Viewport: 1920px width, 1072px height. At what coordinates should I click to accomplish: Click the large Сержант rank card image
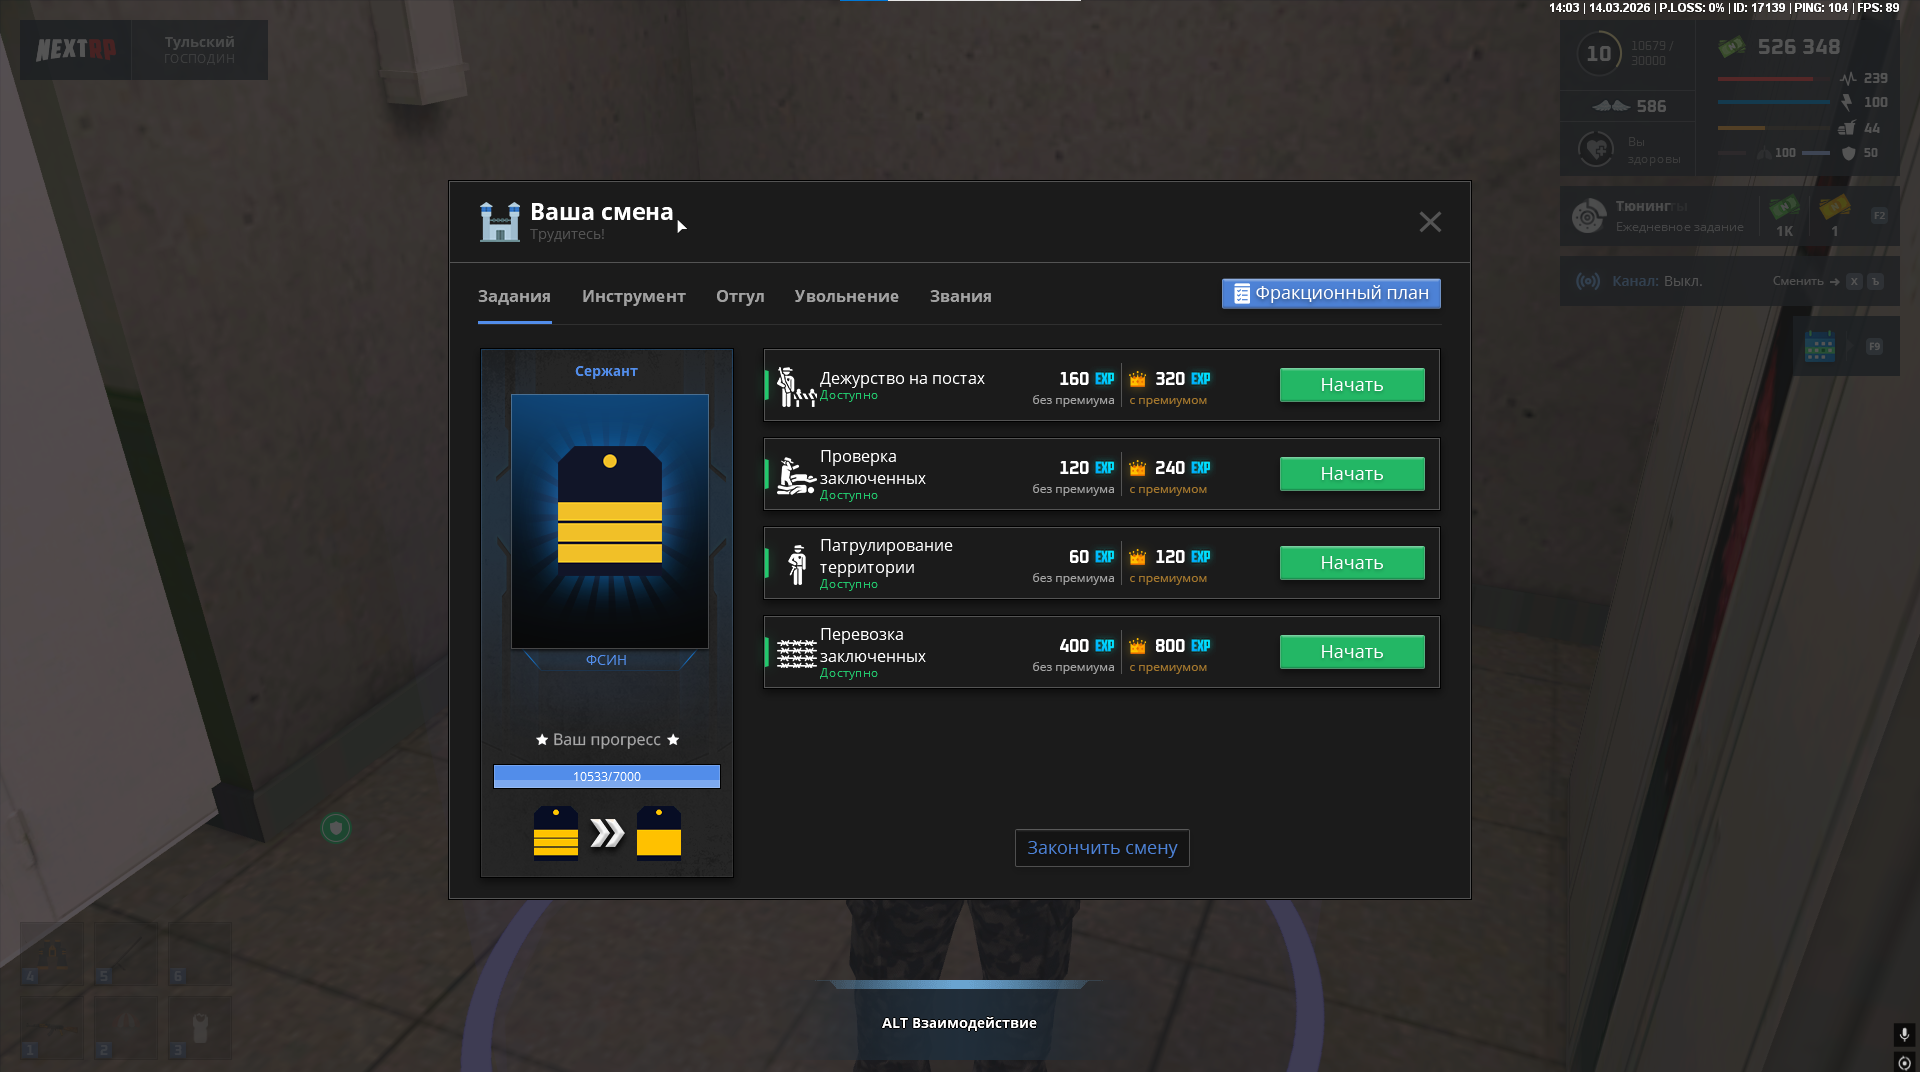point(609,521)
